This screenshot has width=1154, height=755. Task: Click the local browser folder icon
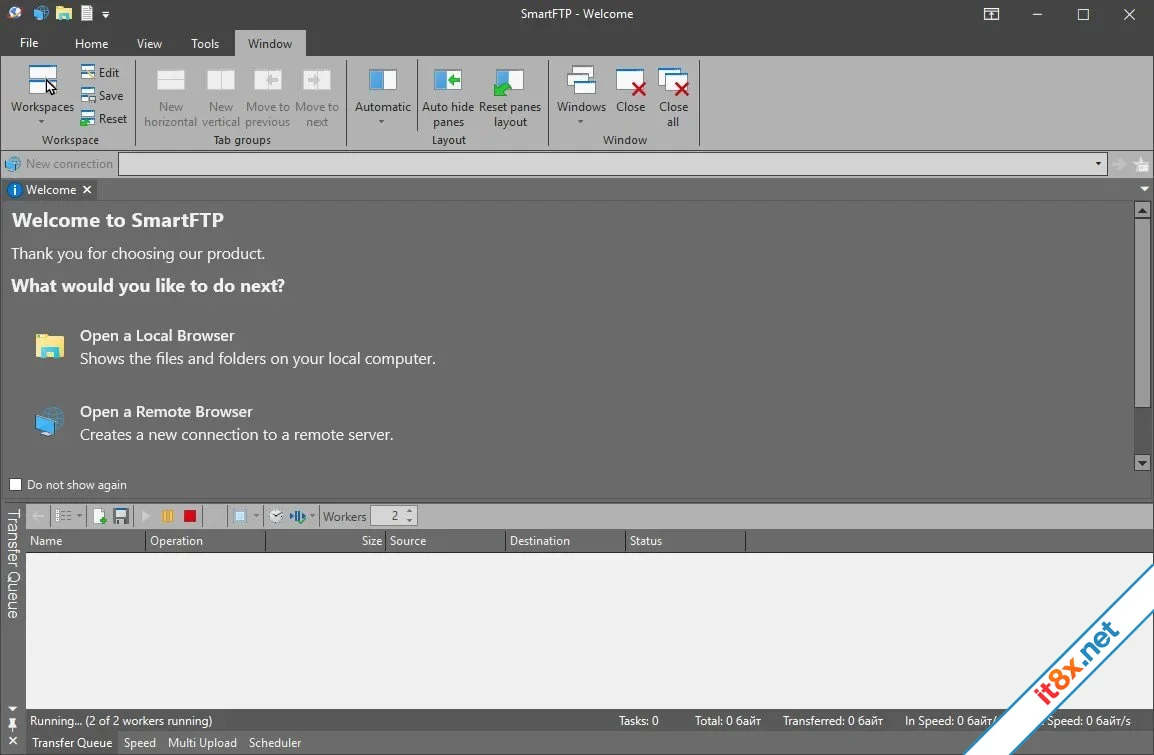click(49, 346)
